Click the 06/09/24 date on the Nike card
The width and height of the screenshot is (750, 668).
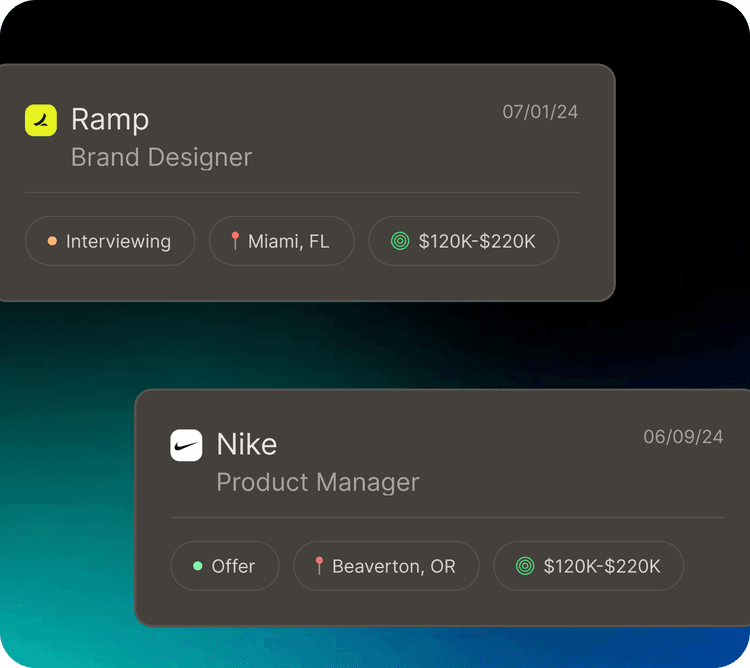683,437
